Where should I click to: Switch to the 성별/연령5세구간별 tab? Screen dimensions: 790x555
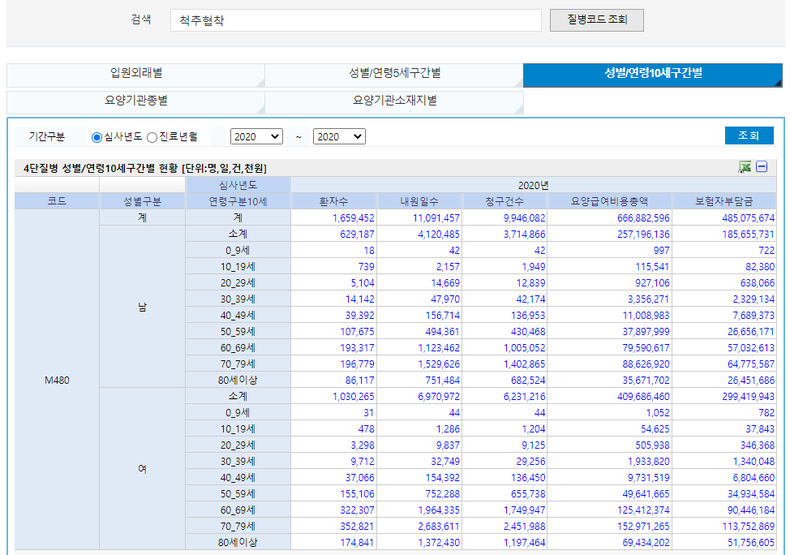pos(394,74)
